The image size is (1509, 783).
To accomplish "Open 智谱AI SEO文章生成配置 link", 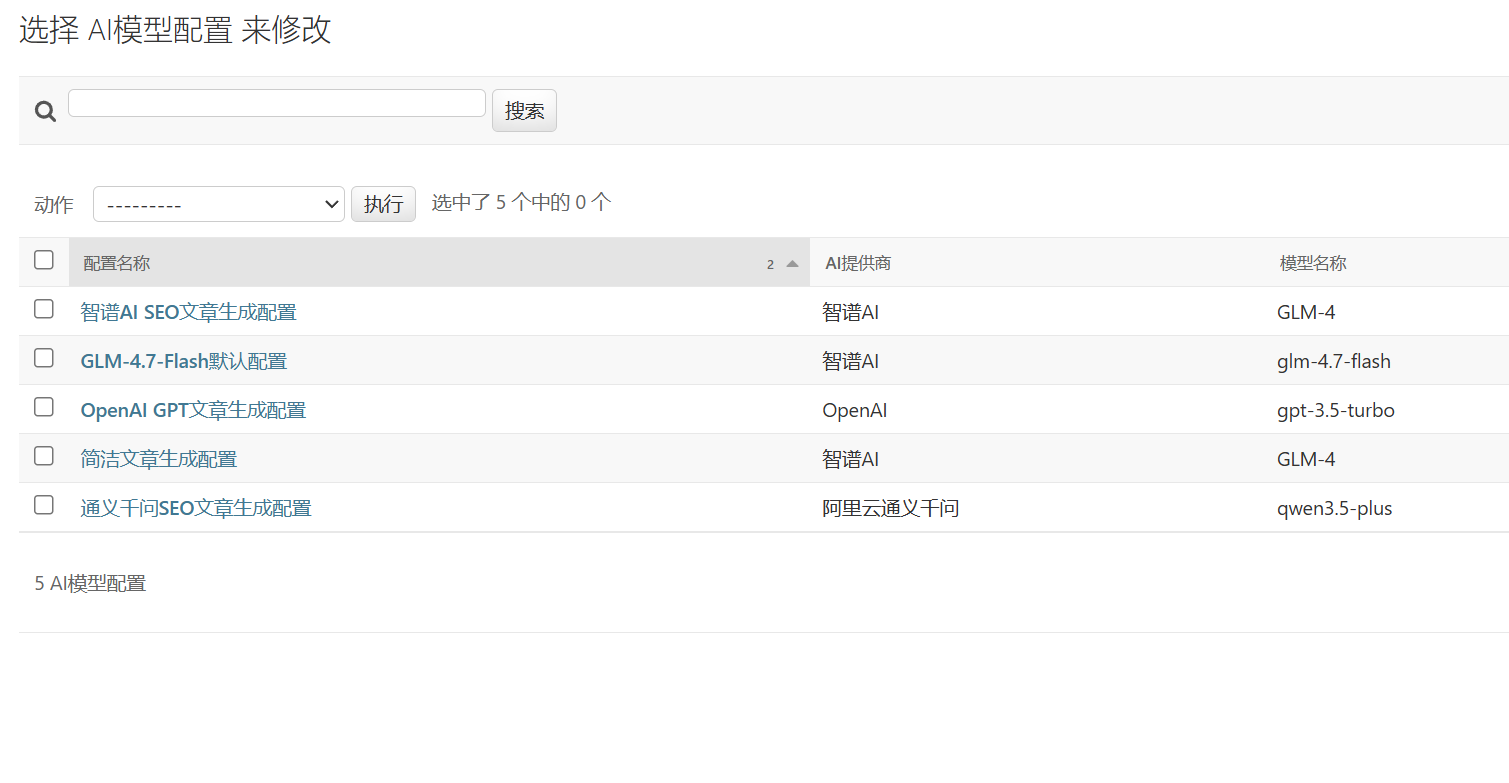I will (x=188, y=312).
